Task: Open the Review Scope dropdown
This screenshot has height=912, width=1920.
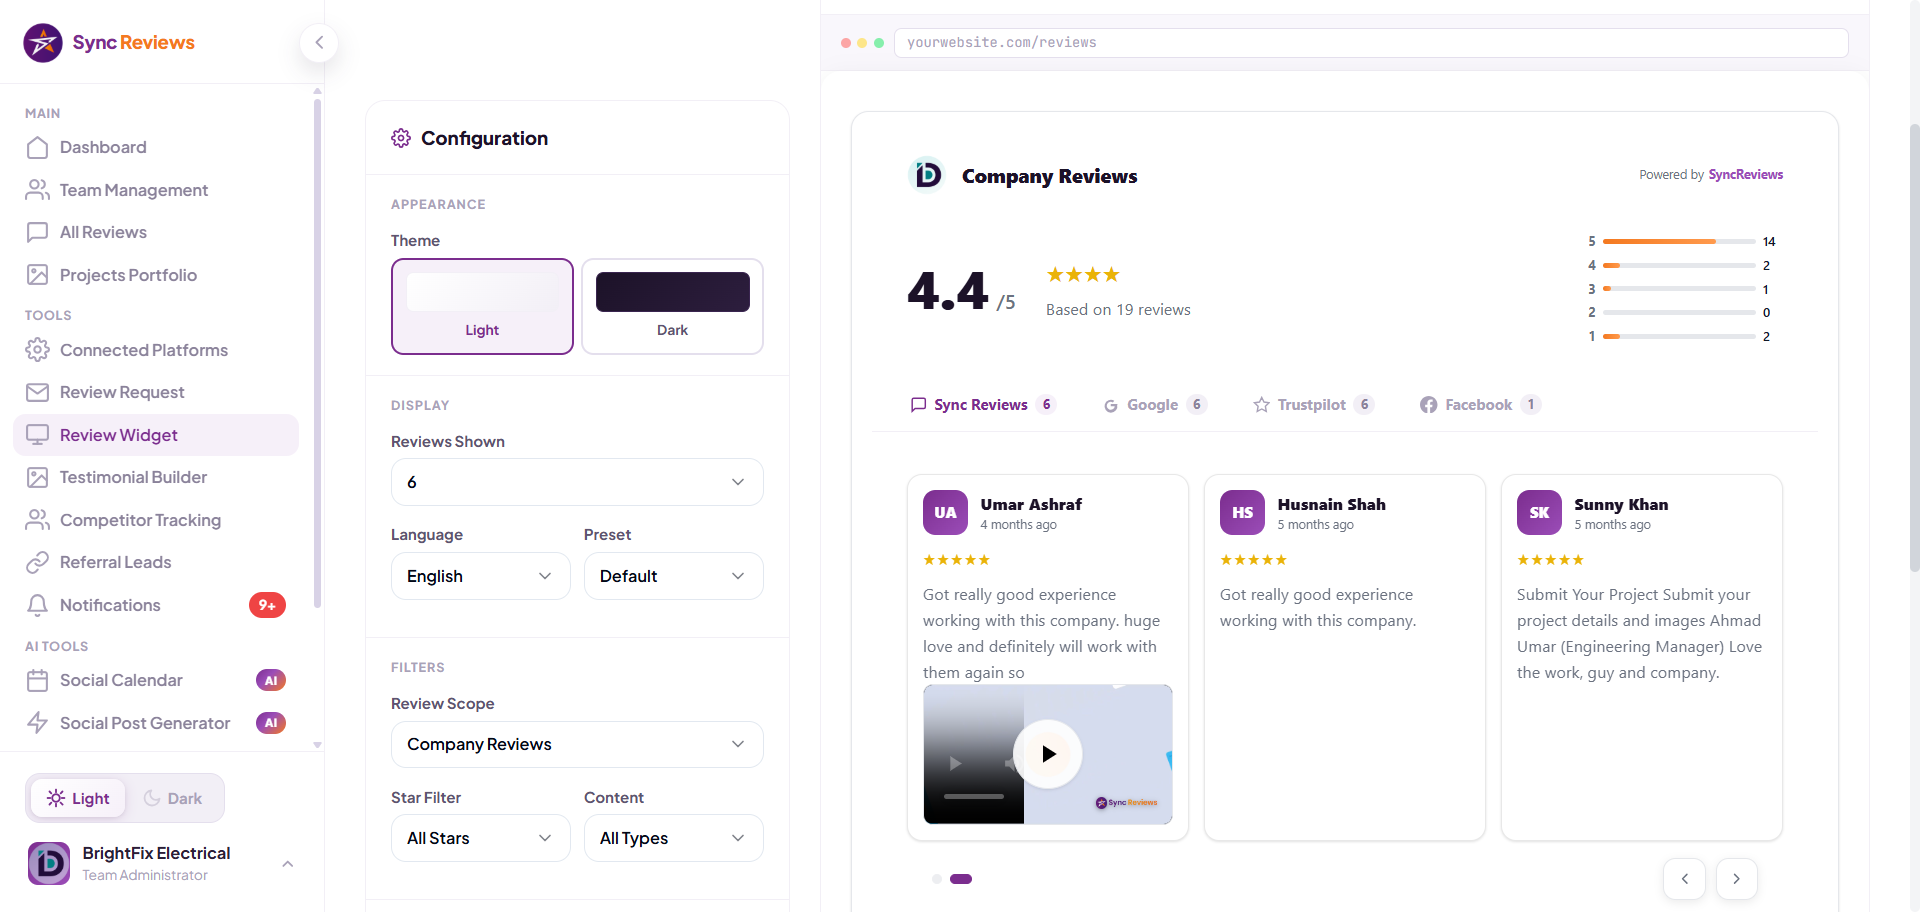Action: pyautogui.click(x=577, y=744)
